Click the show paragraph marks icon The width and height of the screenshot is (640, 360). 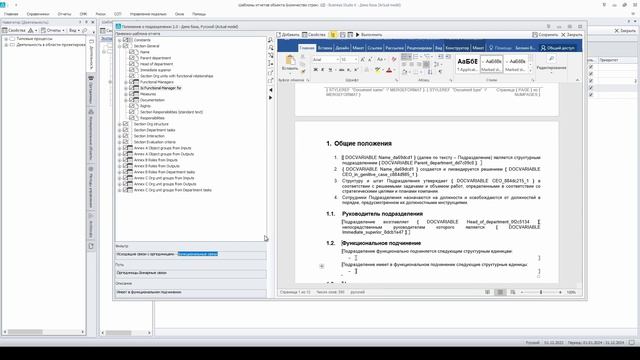click(440, 72)
